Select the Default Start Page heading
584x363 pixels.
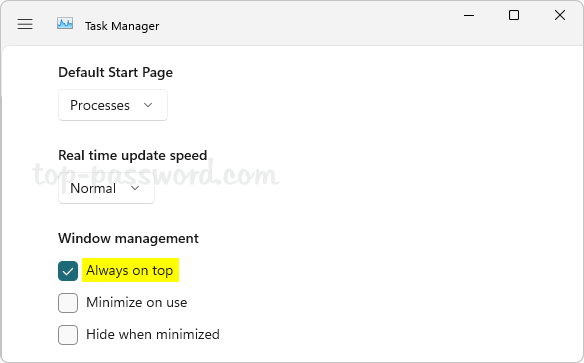coord(115,72)
